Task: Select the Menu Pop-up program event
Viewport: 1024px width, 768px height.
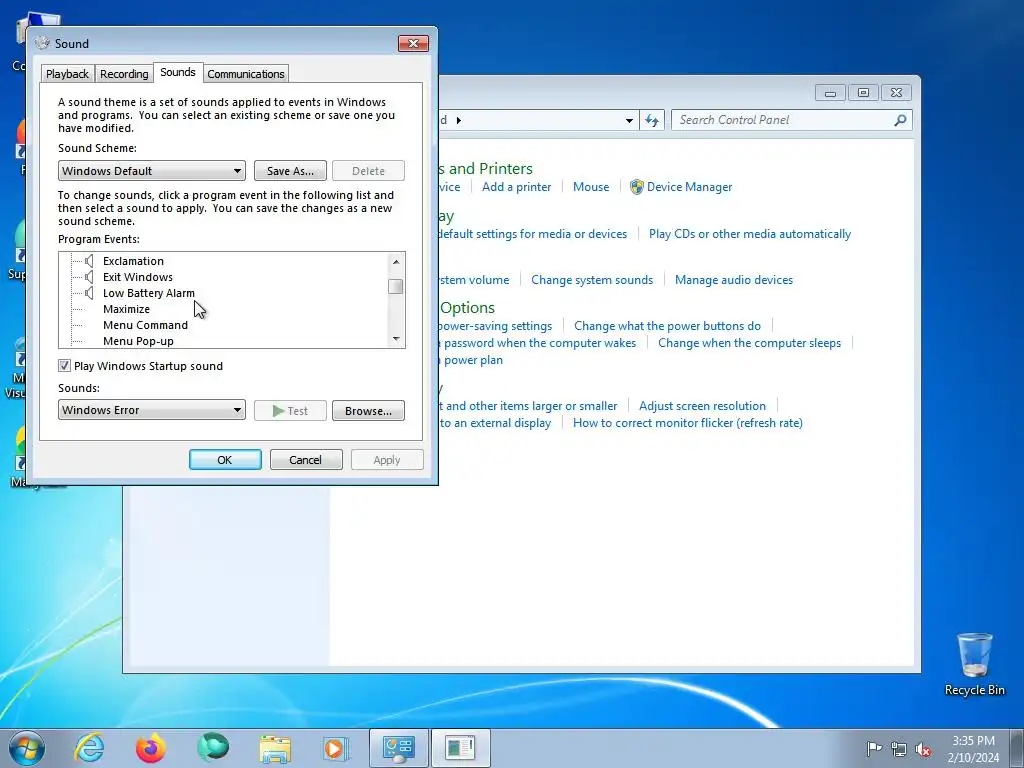Action: (x=138, y=341)
